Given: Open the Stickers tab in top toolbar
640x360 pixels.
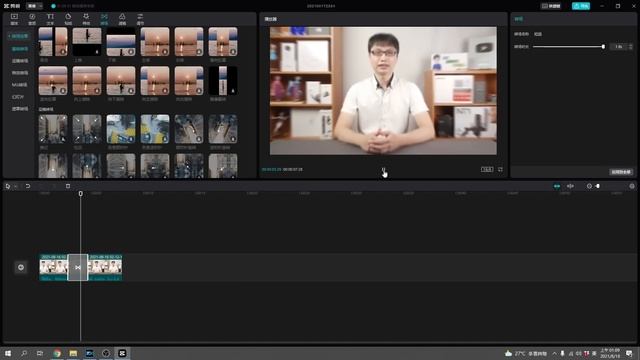Looking at the screenshot, I should click(68, 19).
